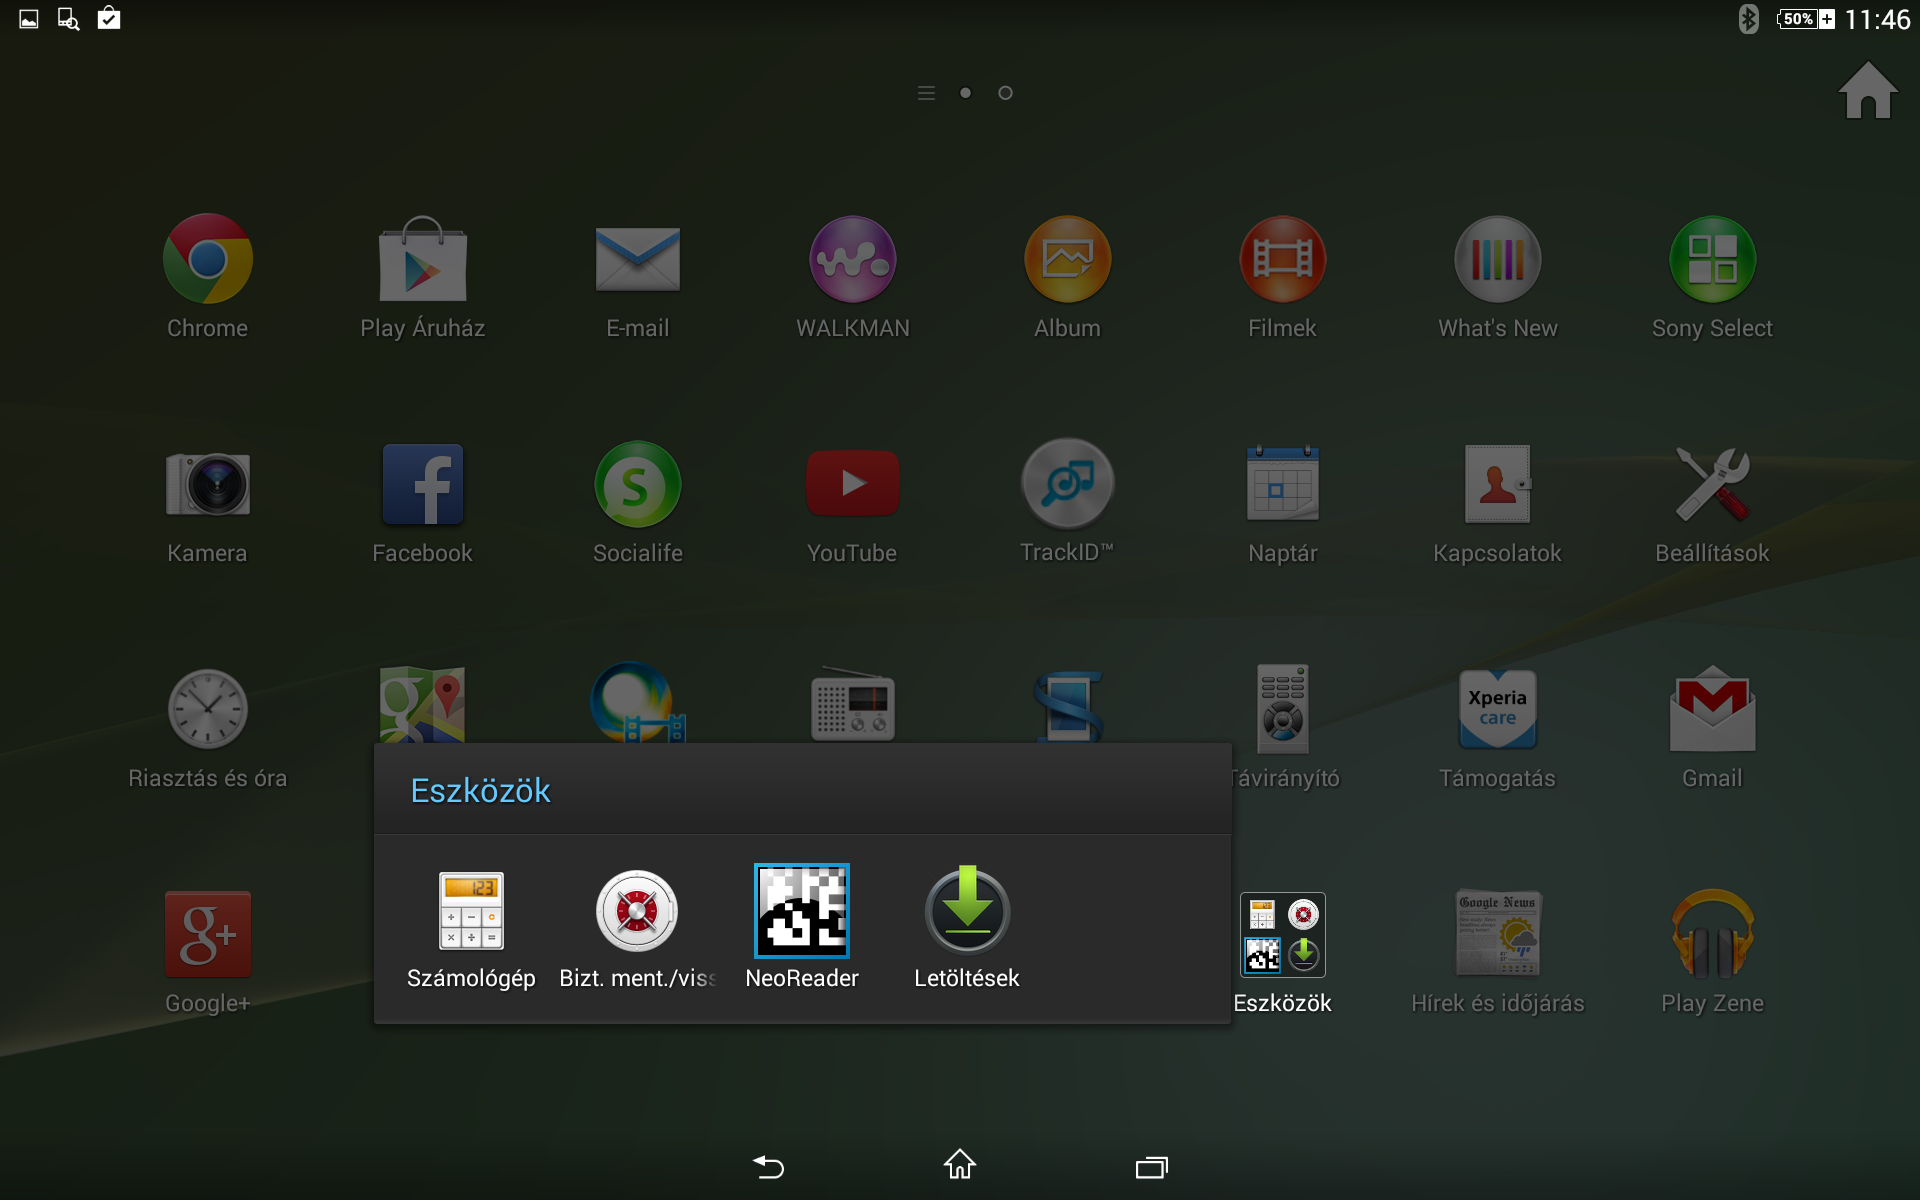Tap the 50% battery indicator

tap(1806, 19)
